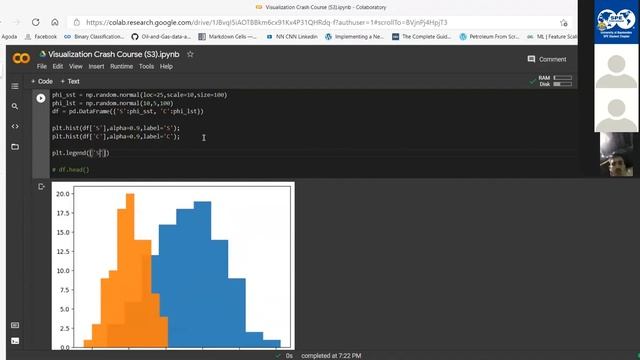640x360 pixels.
Task: Open the Binary Classification bookmark
Action: (94, 37)
